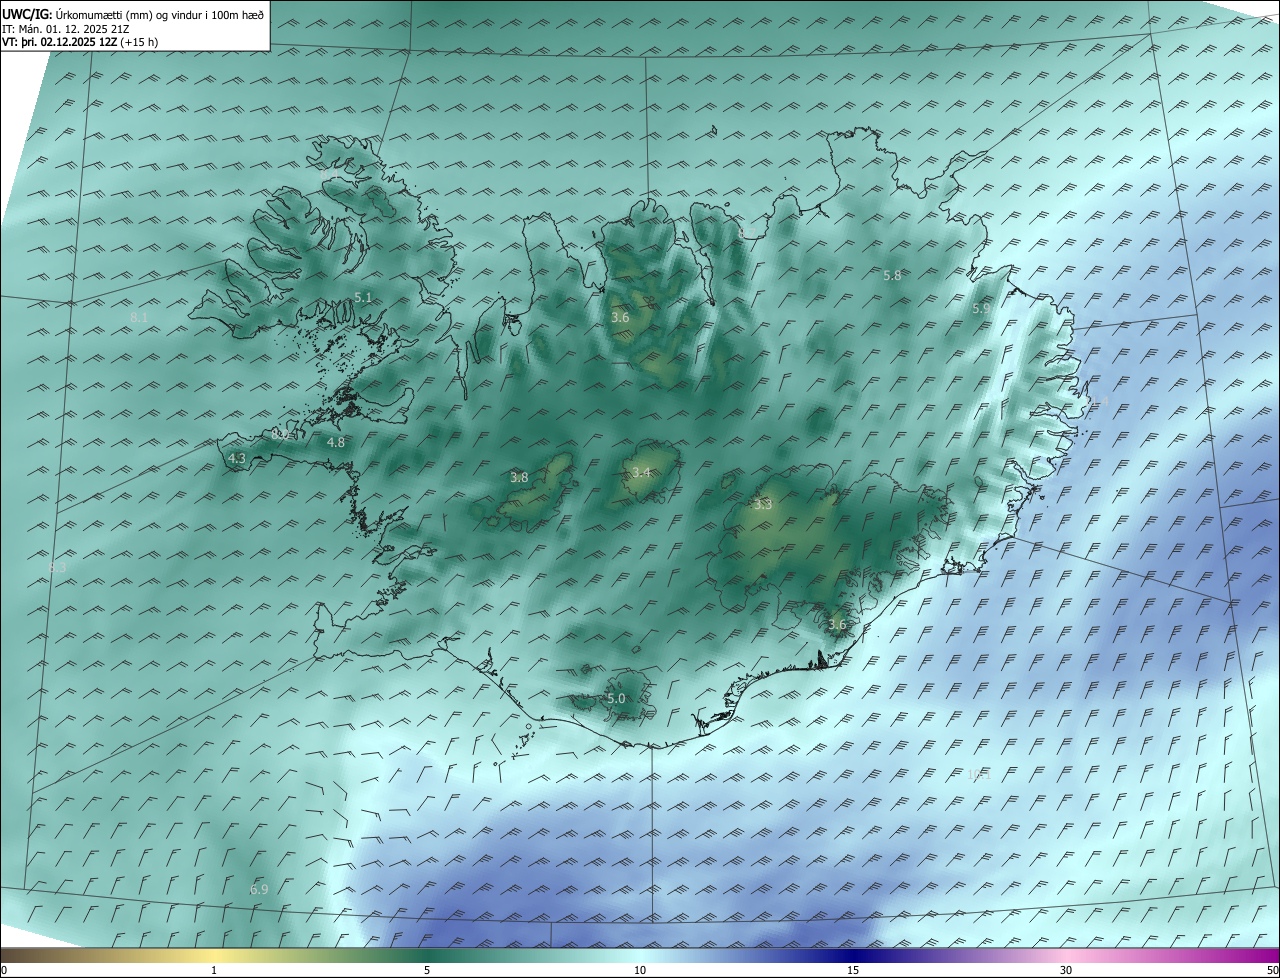Click the 4.8 value on Snæfellsnes peninsula
1280x978 pixels.
[336, 442]
